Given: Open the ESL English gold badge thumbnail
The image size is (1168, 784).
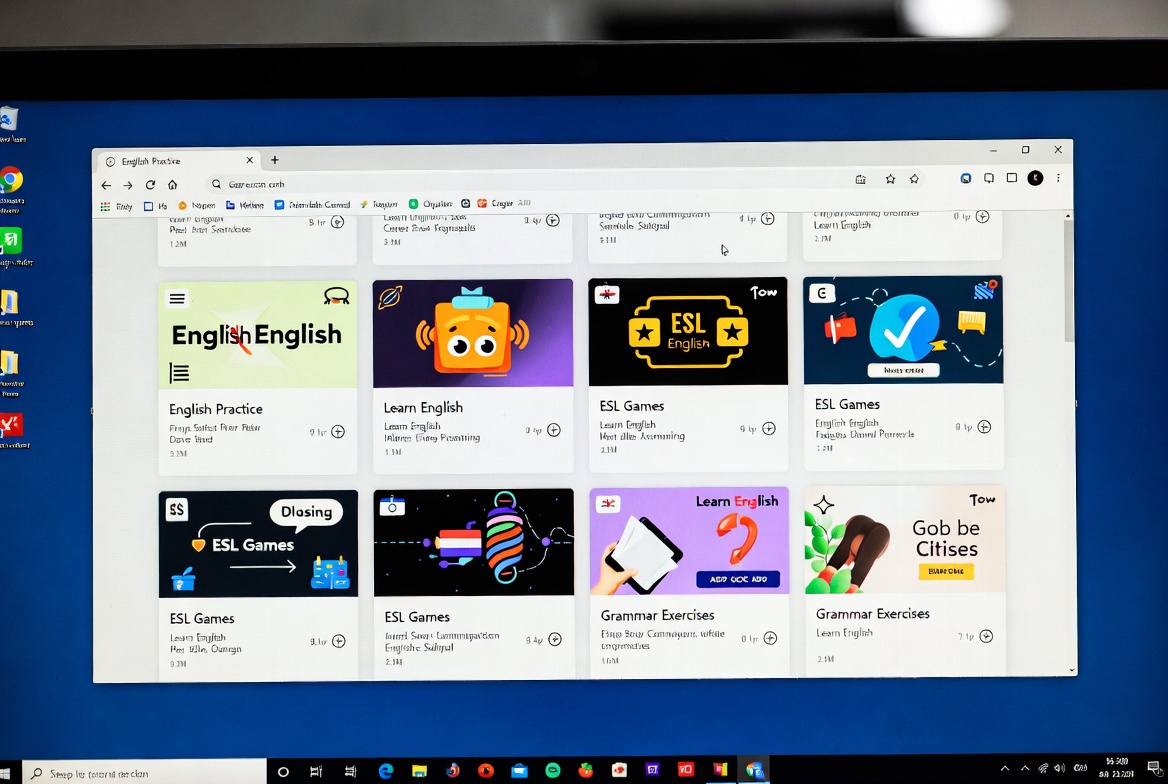Looking at the screenshot, I should coord(688,332).
